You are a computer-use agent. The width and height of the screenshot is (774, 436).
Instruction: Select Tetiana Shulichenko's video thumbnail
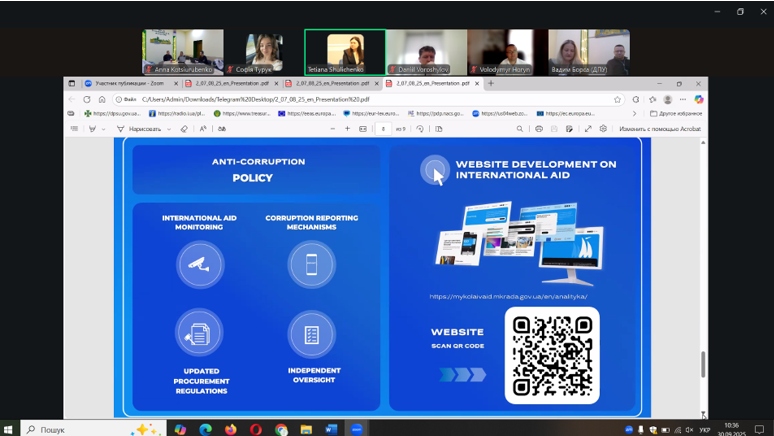(x=345, y=52)
